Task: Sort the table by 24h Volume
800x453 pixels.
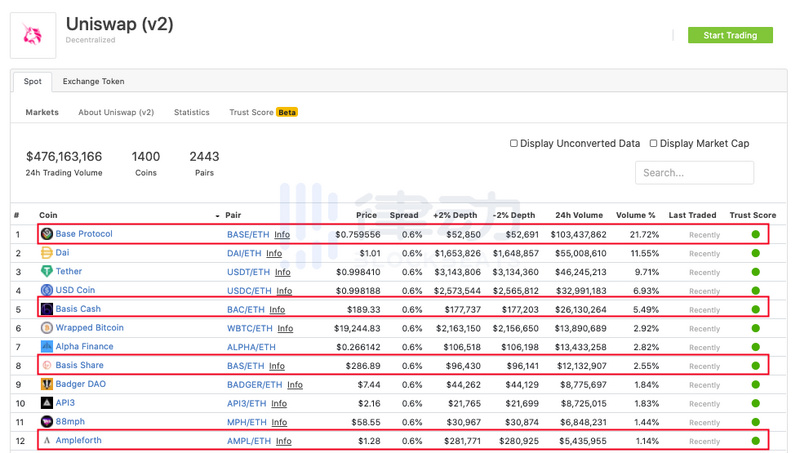Action: click(579, 215)
